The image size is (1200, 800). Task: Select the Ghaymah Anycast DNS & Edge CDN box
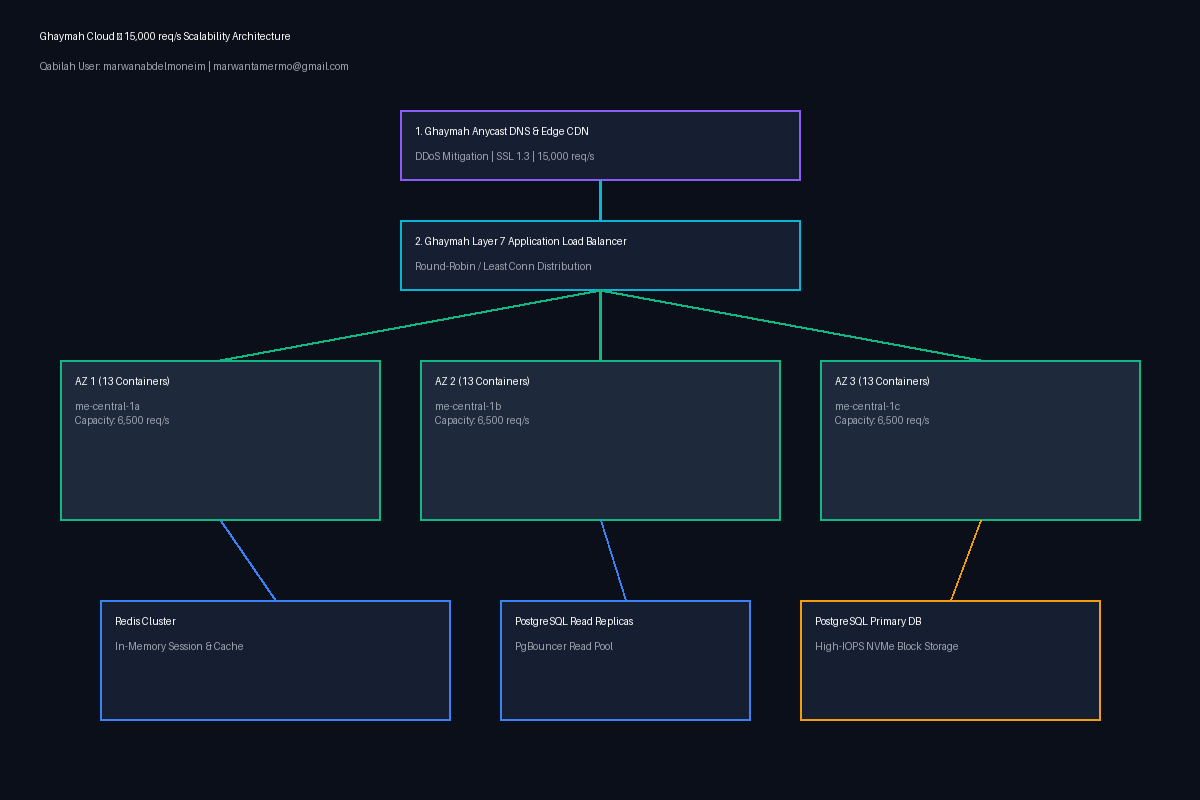tap(600, 145)
